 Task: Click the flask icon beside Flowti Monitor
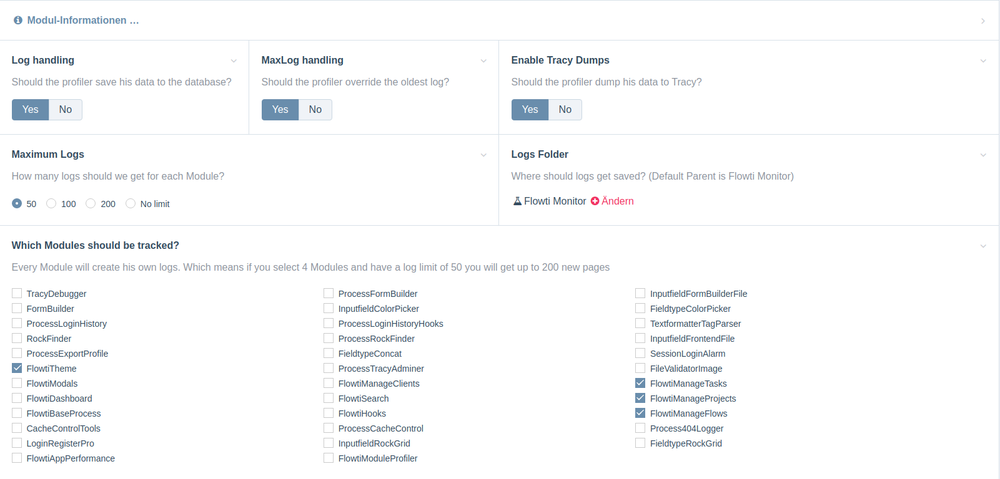pyautogui.click(x=516, y=201)
